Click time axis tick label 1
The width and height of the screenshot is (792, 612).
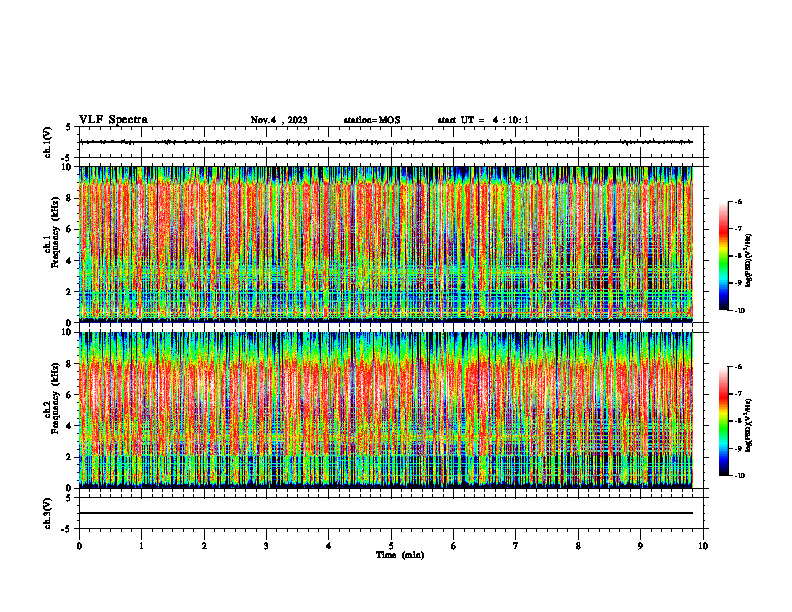(x=141, y=546)
